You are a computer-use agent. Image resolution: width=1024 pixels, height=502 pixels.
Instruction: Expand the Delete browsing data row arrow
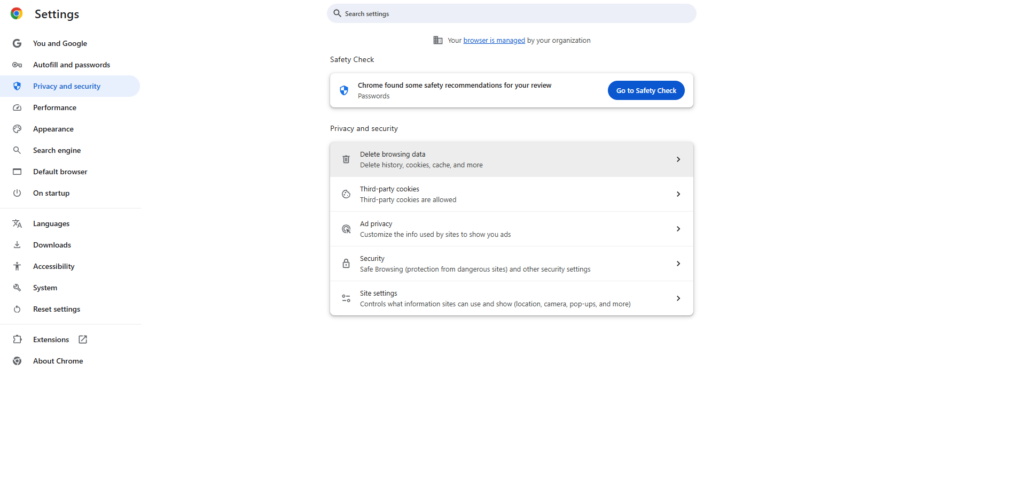pyautogui.click(x=678, y=159)
